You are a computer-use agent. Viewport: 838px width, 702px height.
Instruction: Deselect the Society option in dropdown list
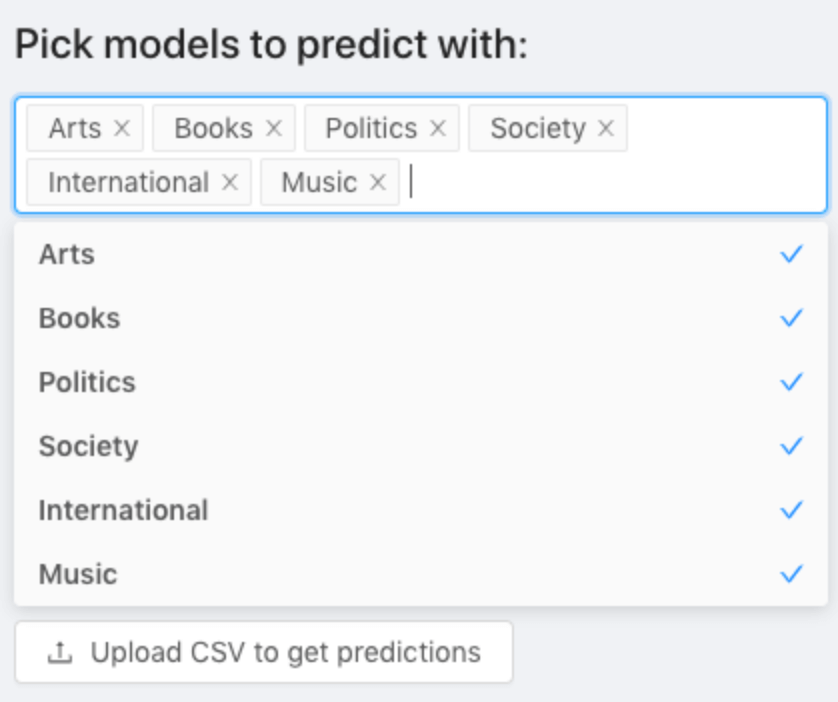tap(421, 446)
